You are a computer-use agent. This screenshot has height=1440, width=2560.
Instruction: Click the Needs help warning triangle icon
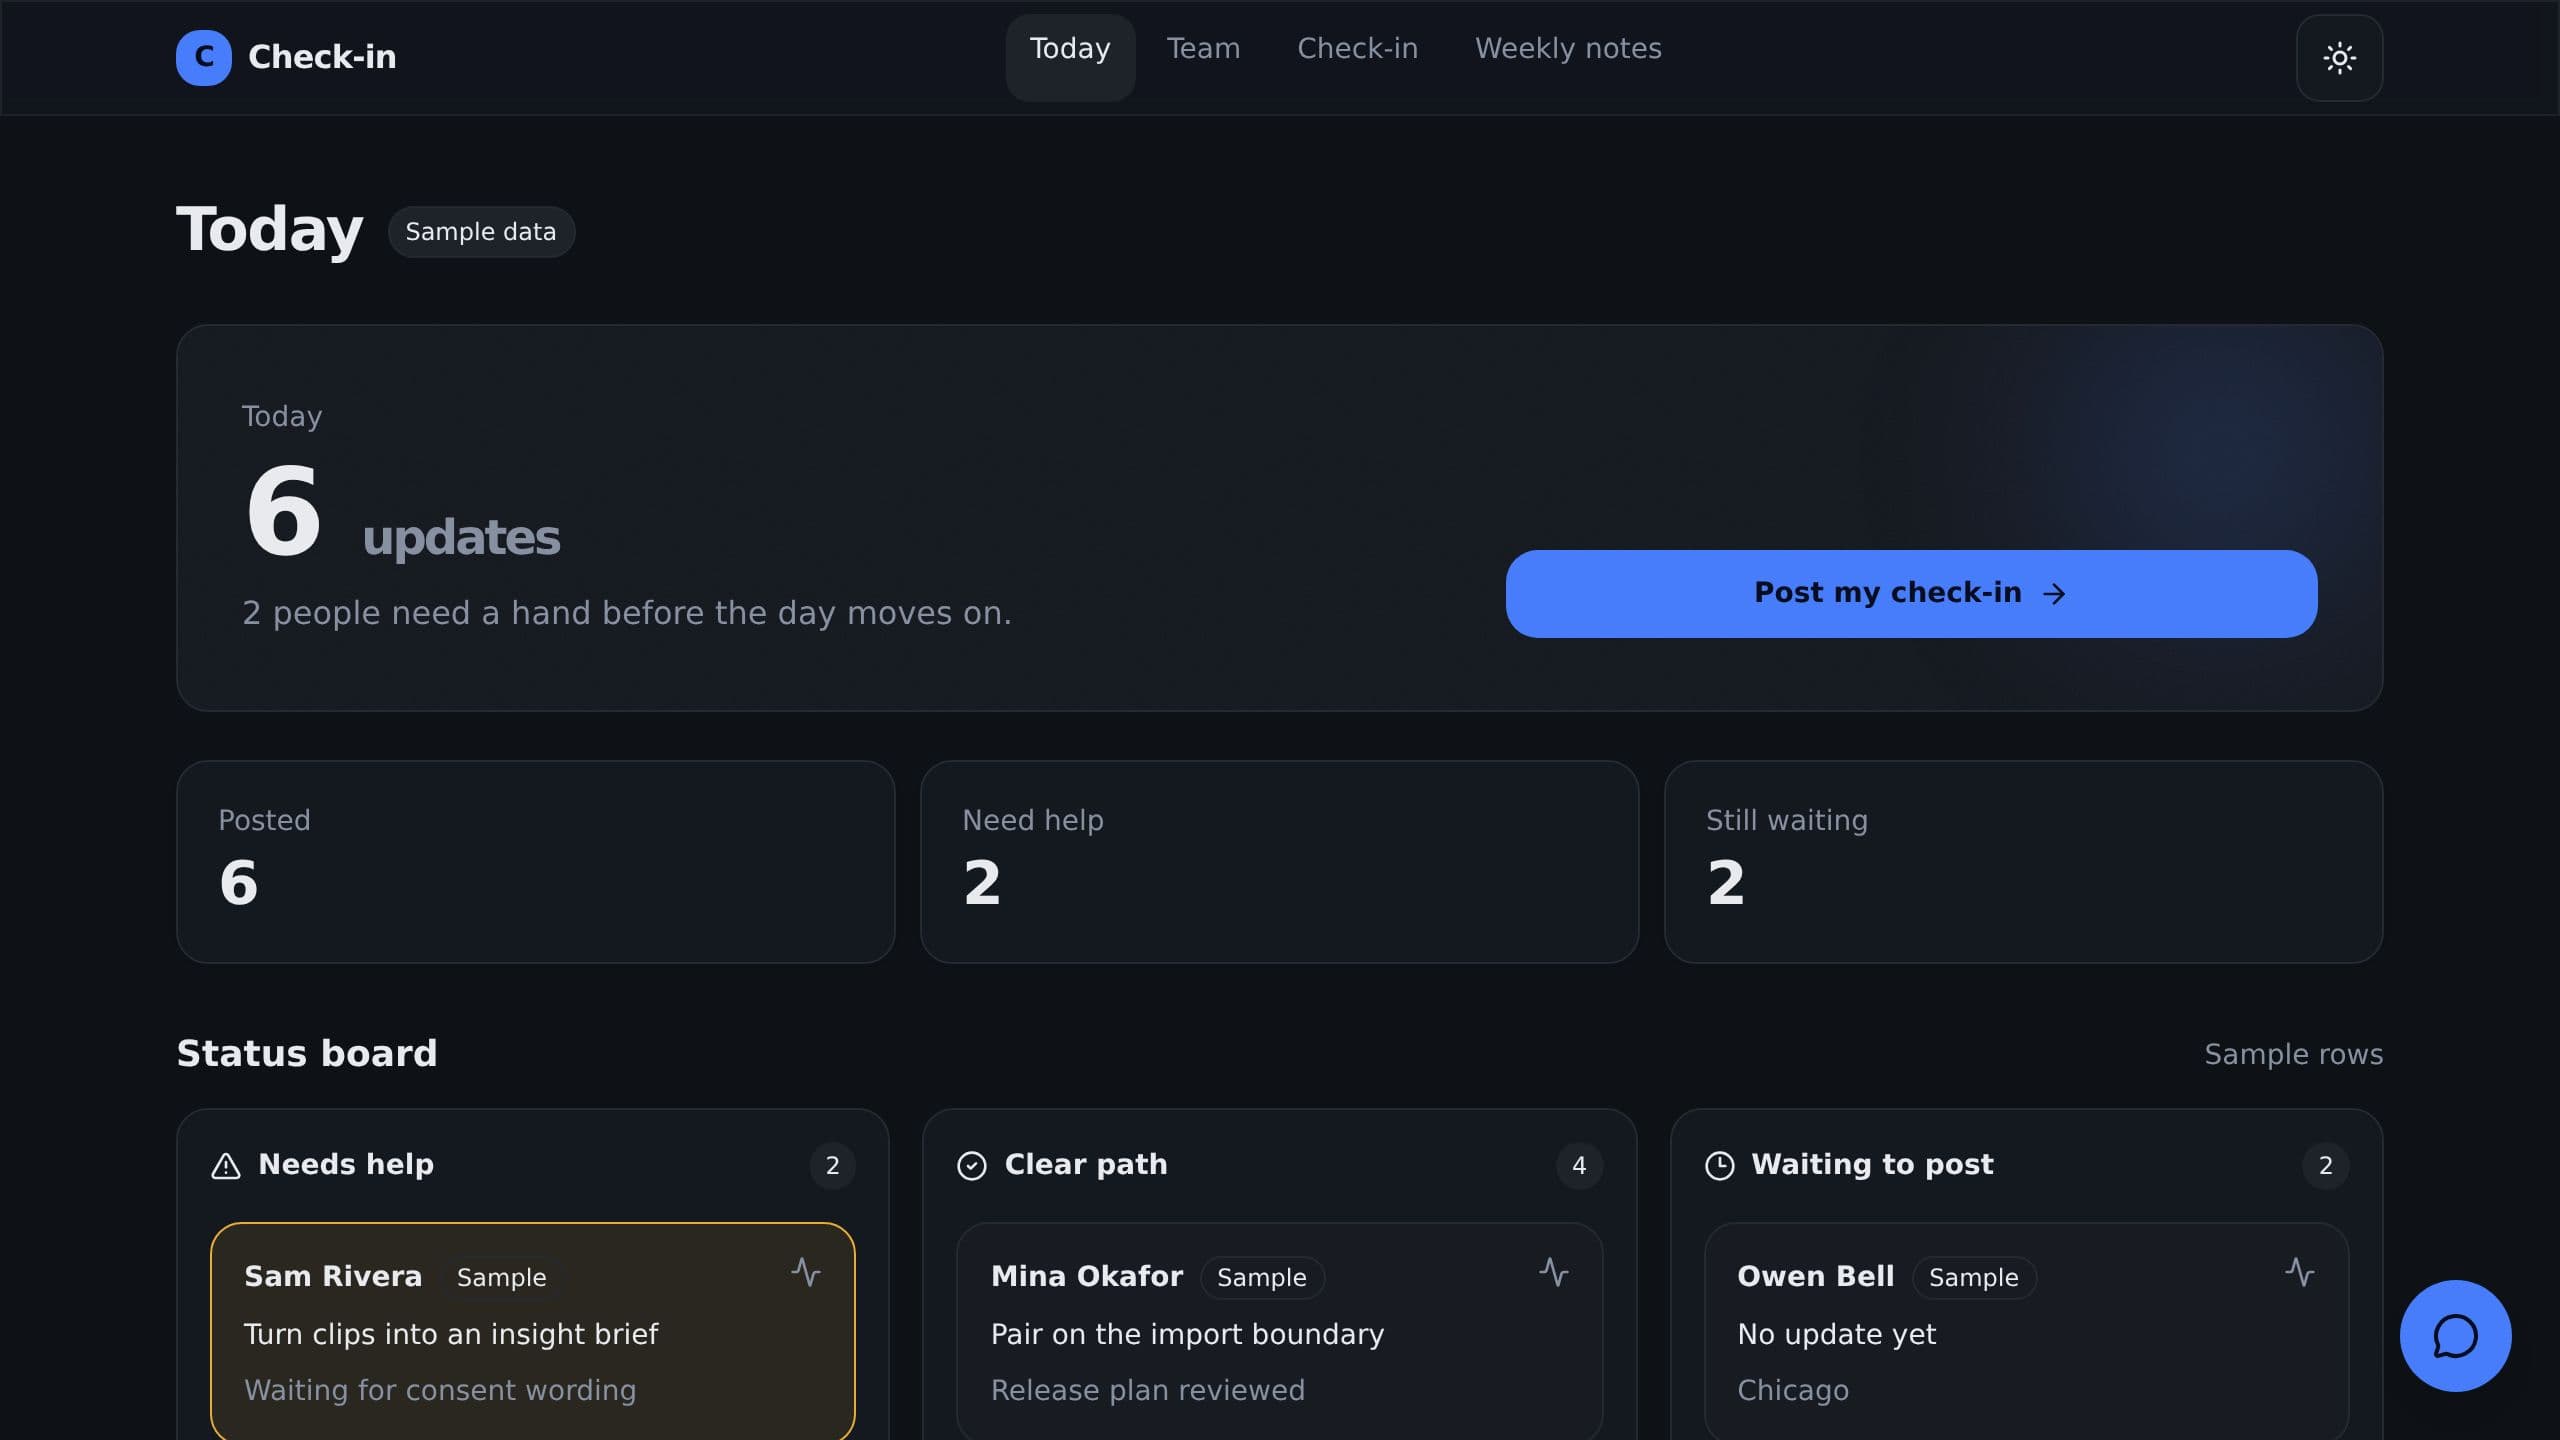click(x=226, y=1166)
